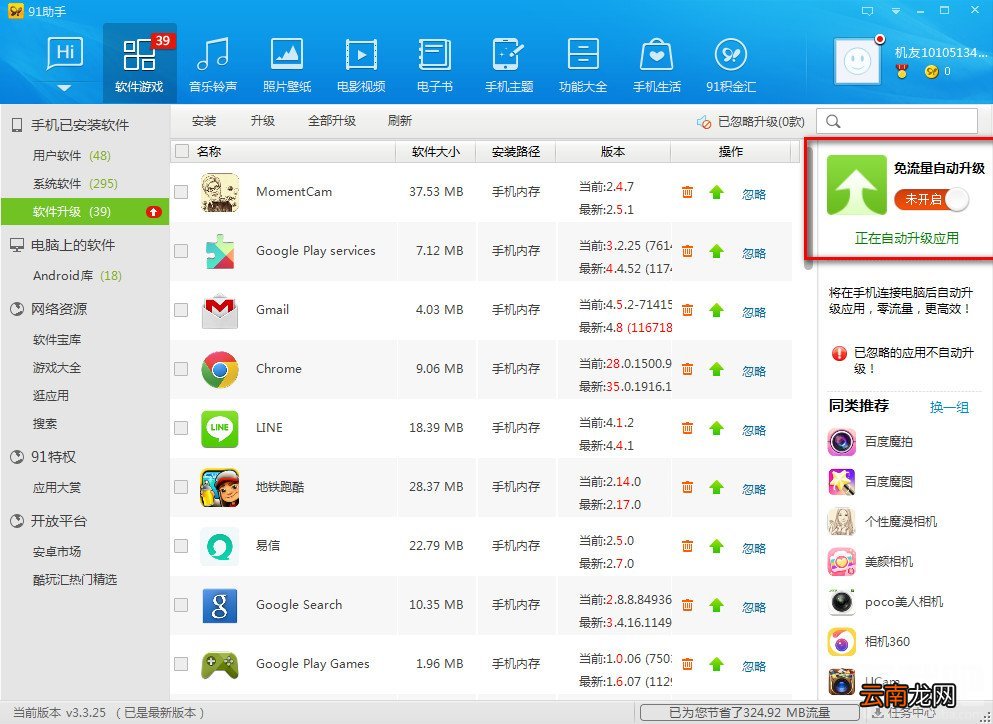
Task: Open the Hi home icon
Action: pos(65,54)
